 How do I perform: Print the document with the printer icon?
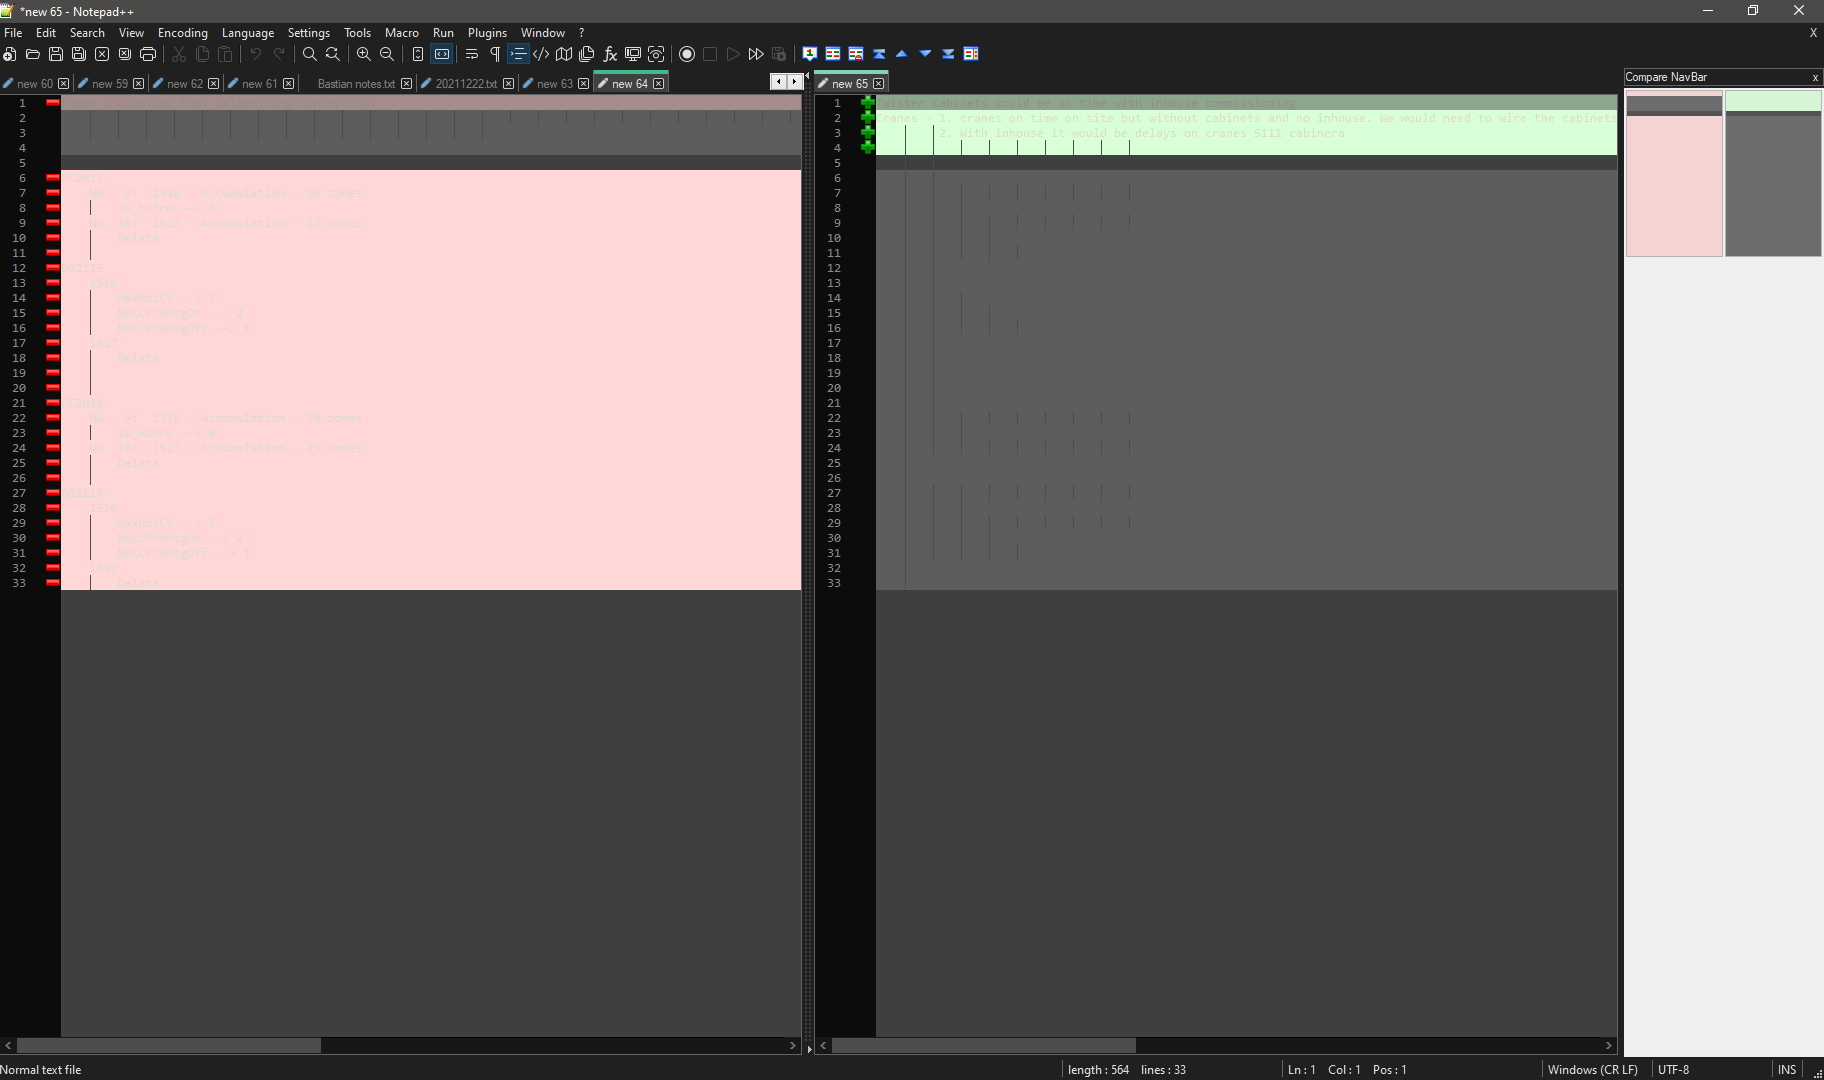(148, 54)
